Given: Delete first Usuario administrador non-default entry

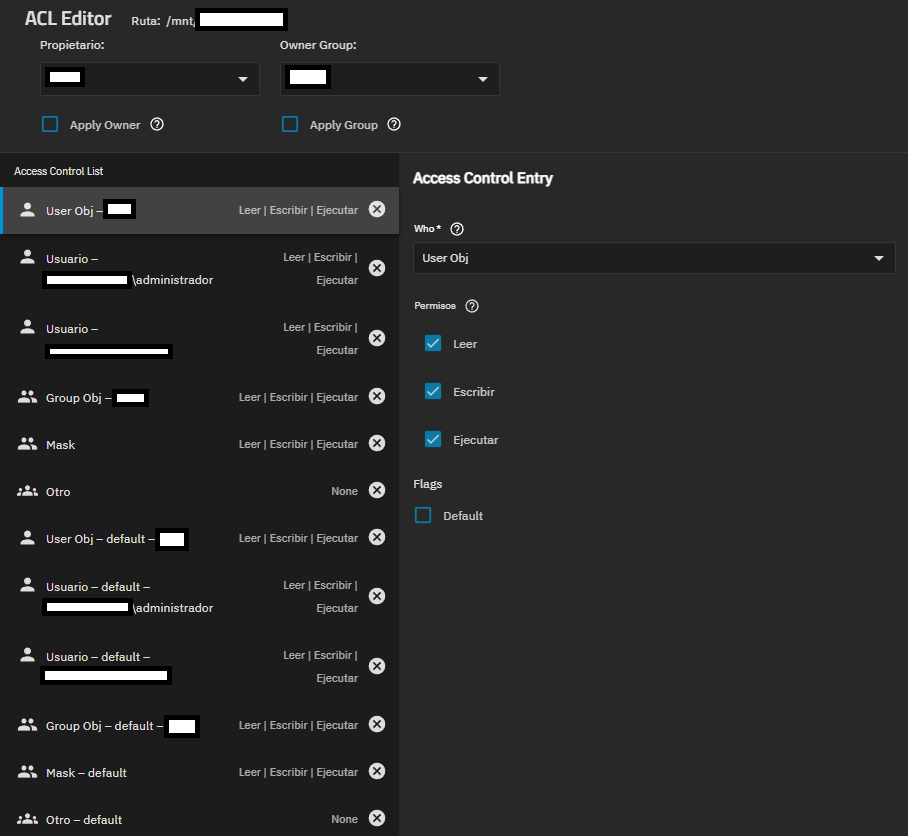Looking at the screenshot, I should [x=377, y=268].
